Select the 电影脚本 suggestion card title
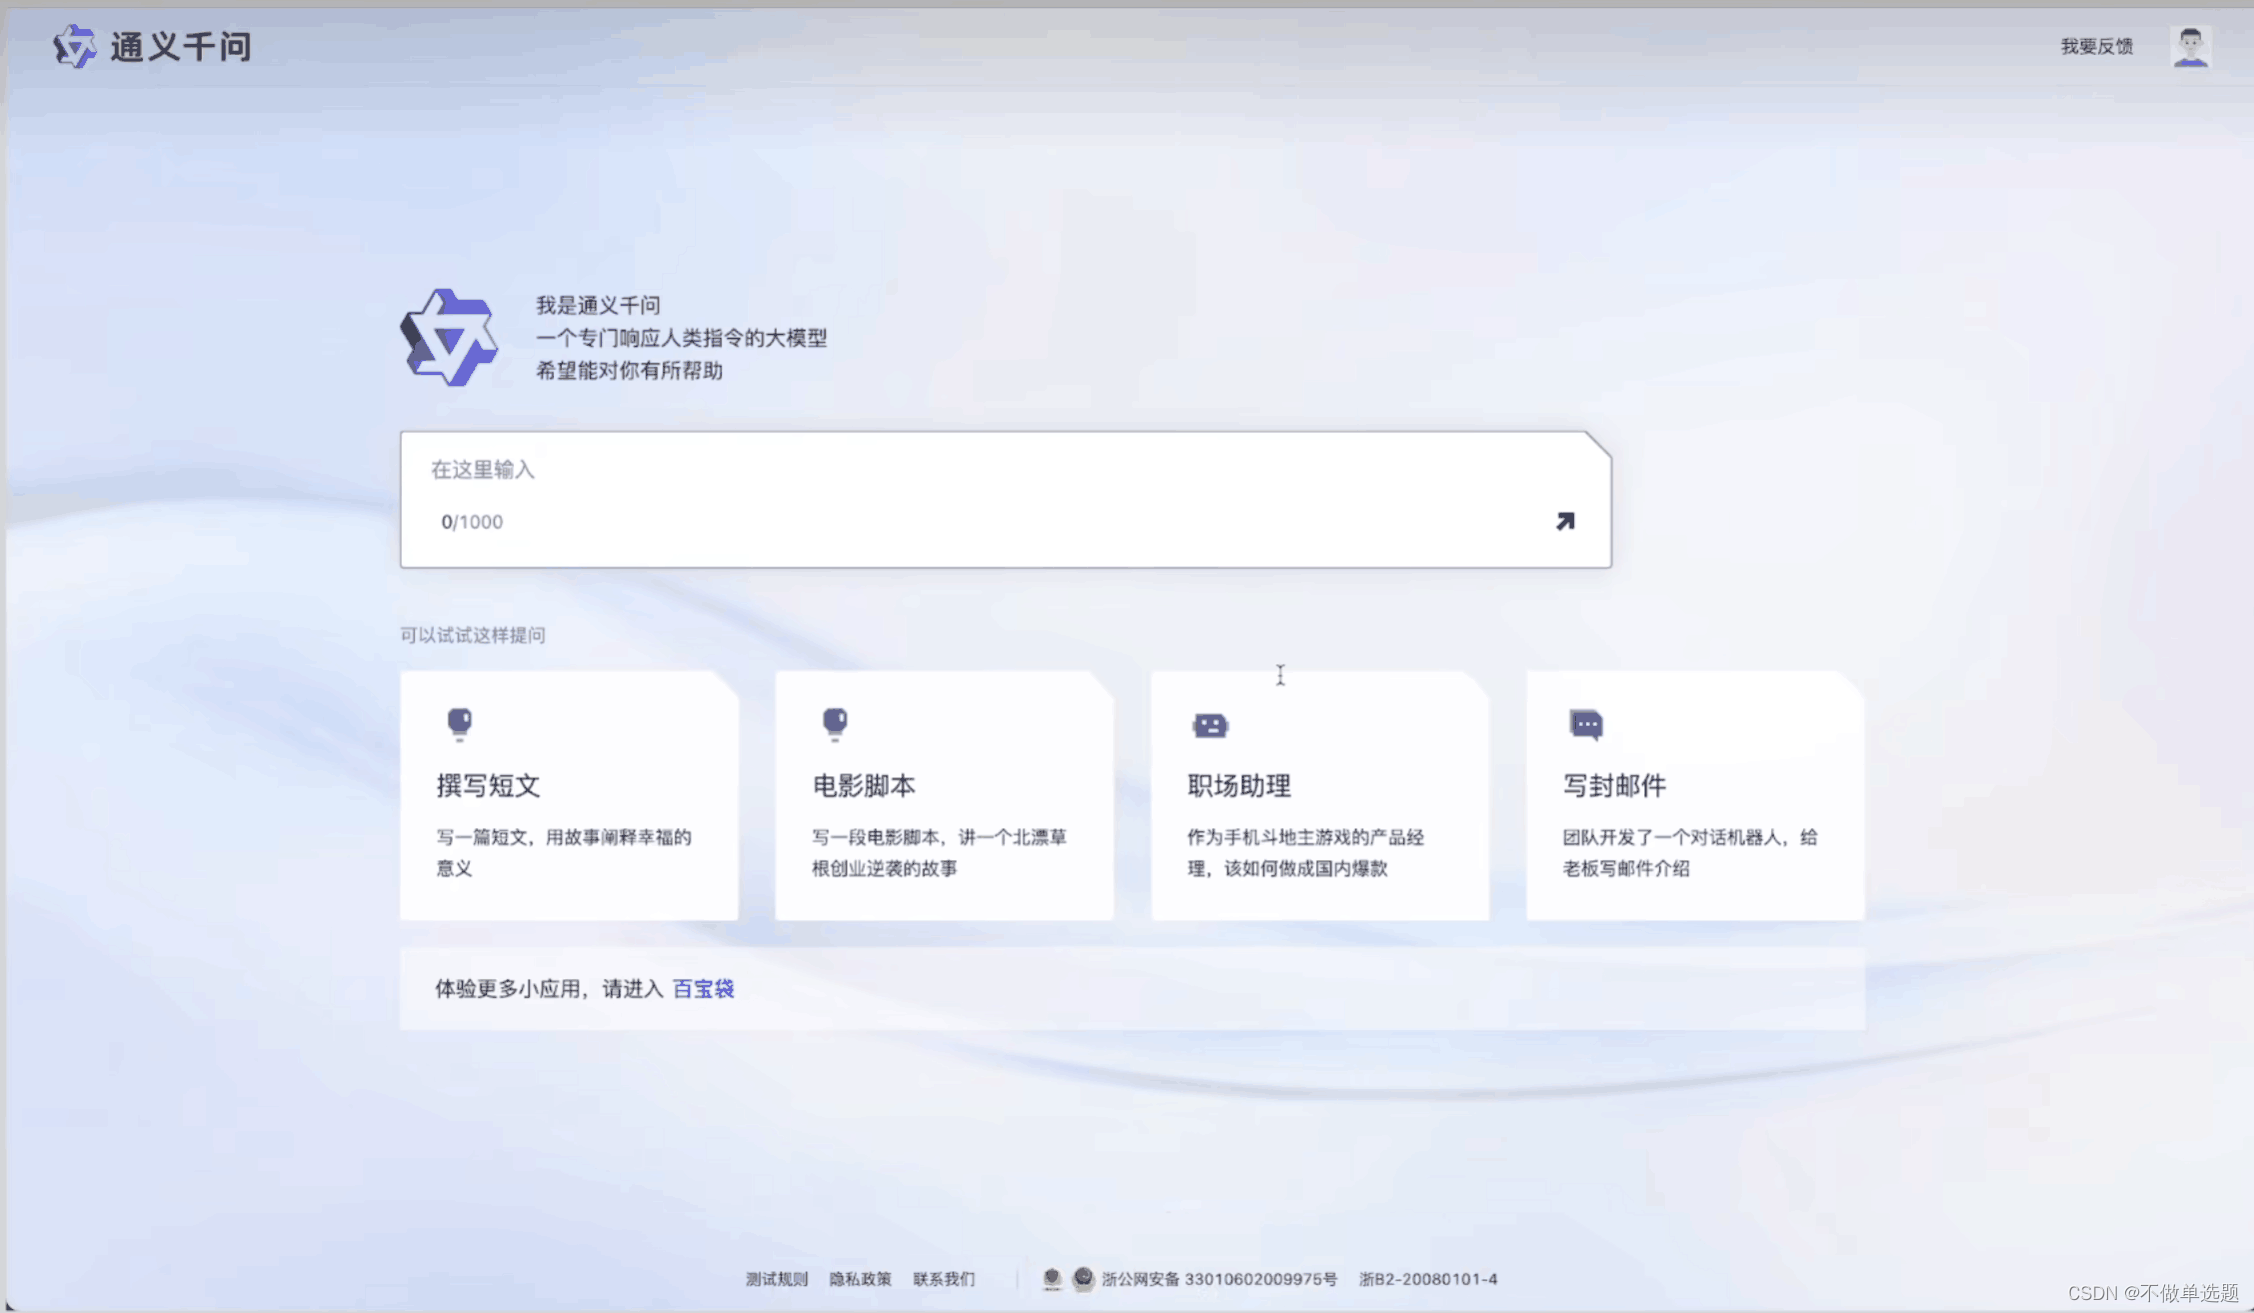2254x1313 pixels. coord(863,786)
